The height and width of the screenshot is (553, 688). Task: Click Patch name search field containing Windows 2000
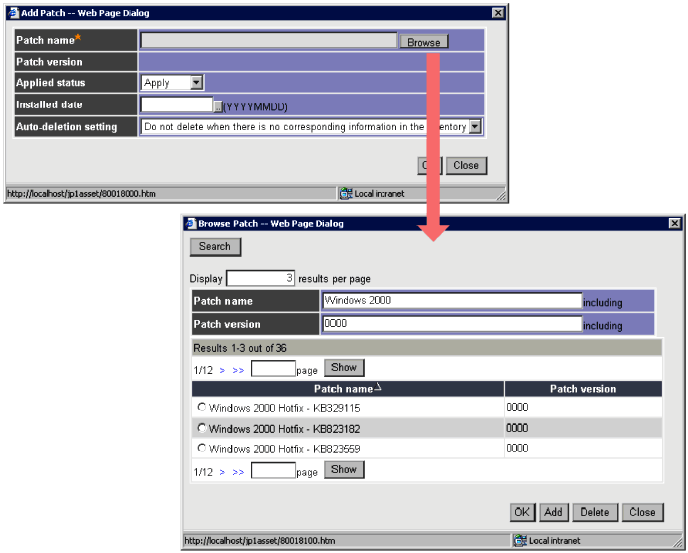pyautogui.click(x=452, y=301)
